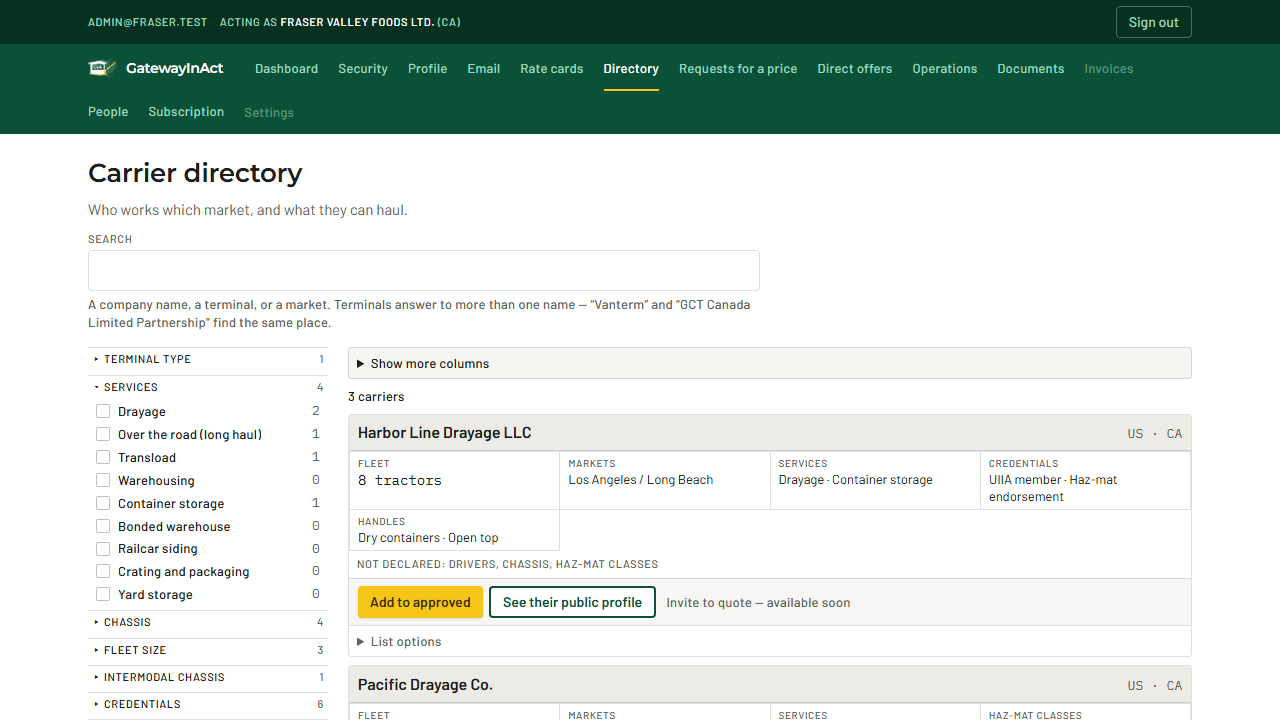Open the People sub-navigation link
The height and width of the screenshot is (720, 1280).
[108, 112]
